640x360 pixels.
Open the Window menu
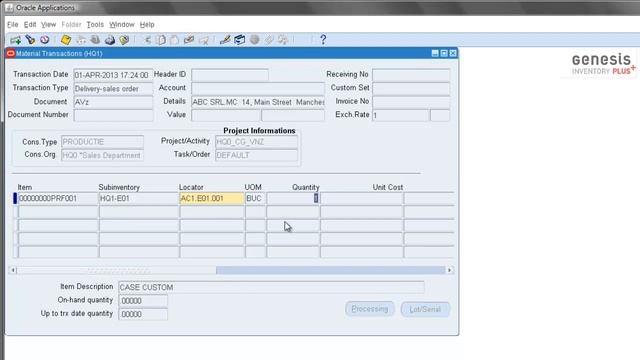[122, 24]
